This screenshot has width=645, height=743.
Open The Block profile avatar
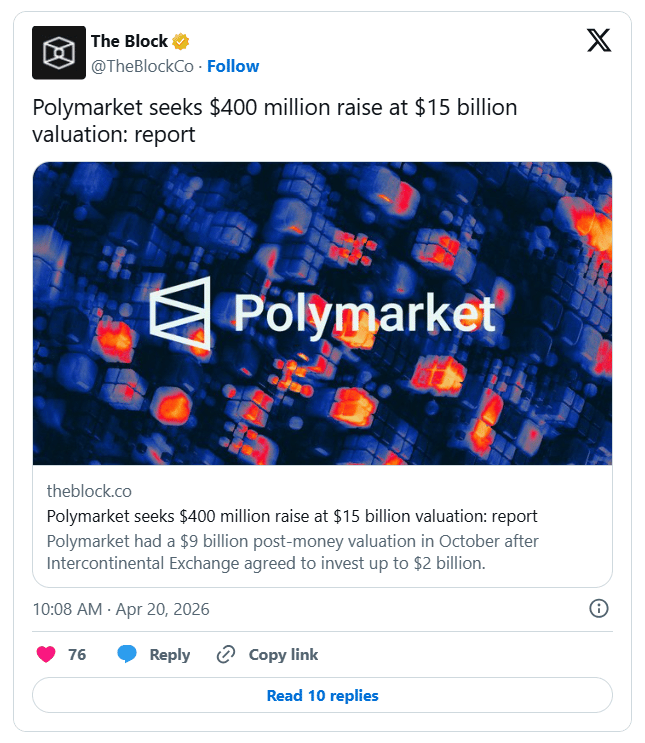point(59,53)
